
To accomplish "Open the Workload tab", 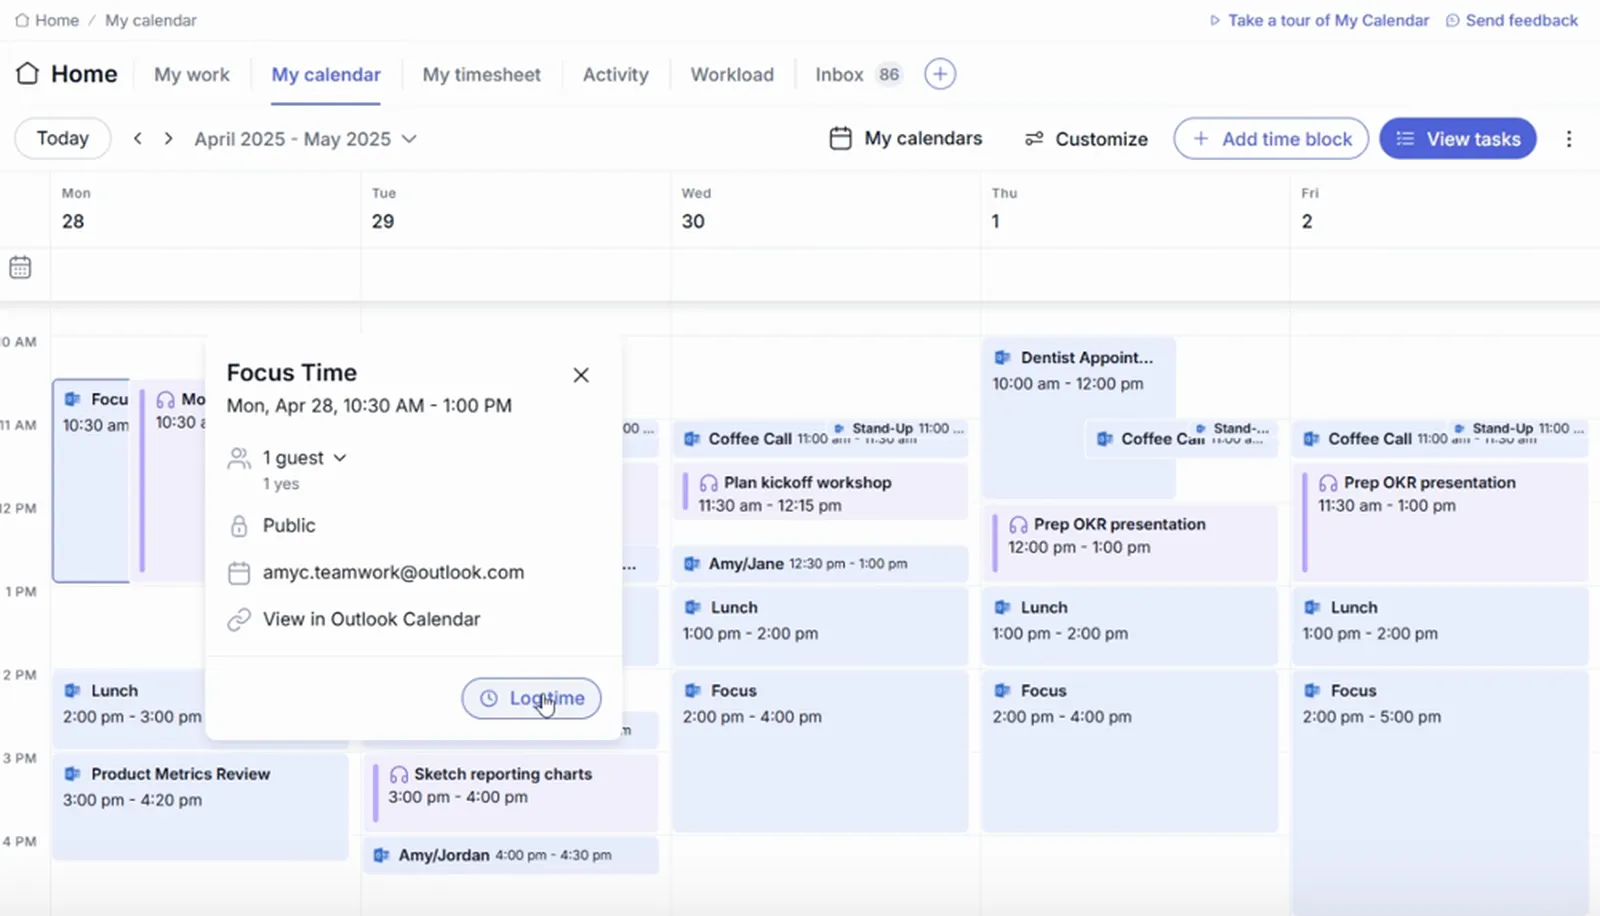I will pyautogui.click(x=732, y=75).
